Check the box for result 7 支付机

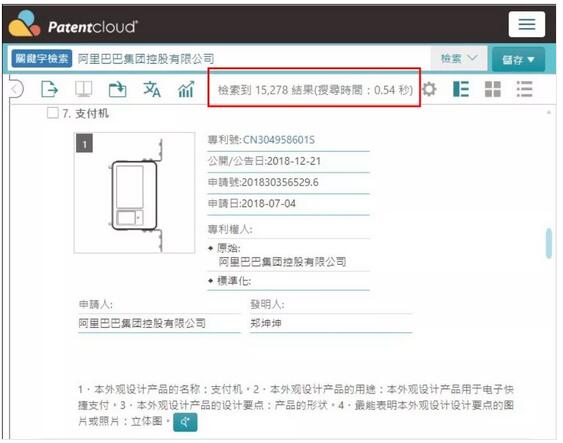pos(52,113)
